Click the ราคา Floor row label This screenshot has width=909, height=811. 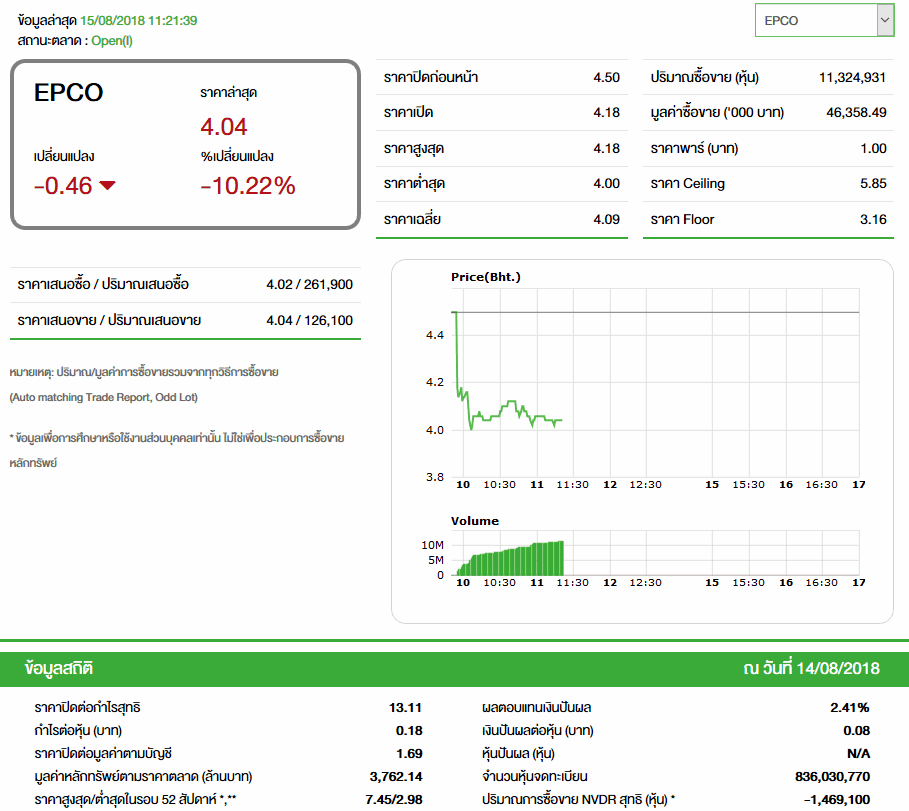(682, 220)
